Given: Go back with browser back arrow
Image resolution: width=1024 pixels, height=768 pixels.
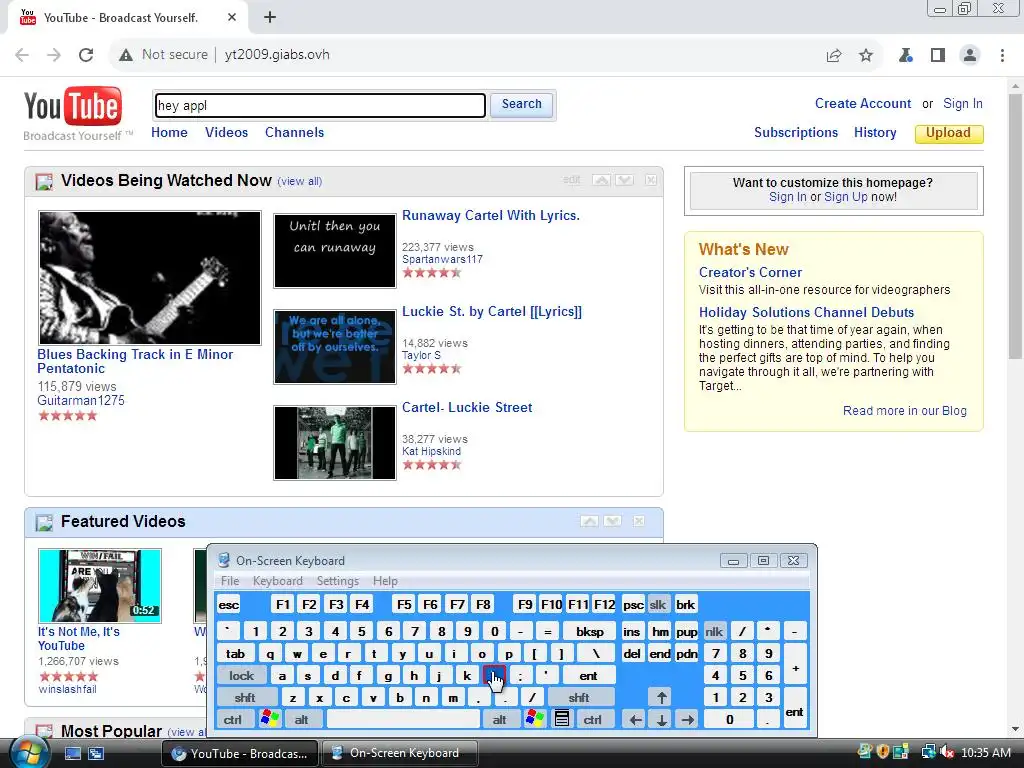Looking at the screenshot, I should 22,55.
